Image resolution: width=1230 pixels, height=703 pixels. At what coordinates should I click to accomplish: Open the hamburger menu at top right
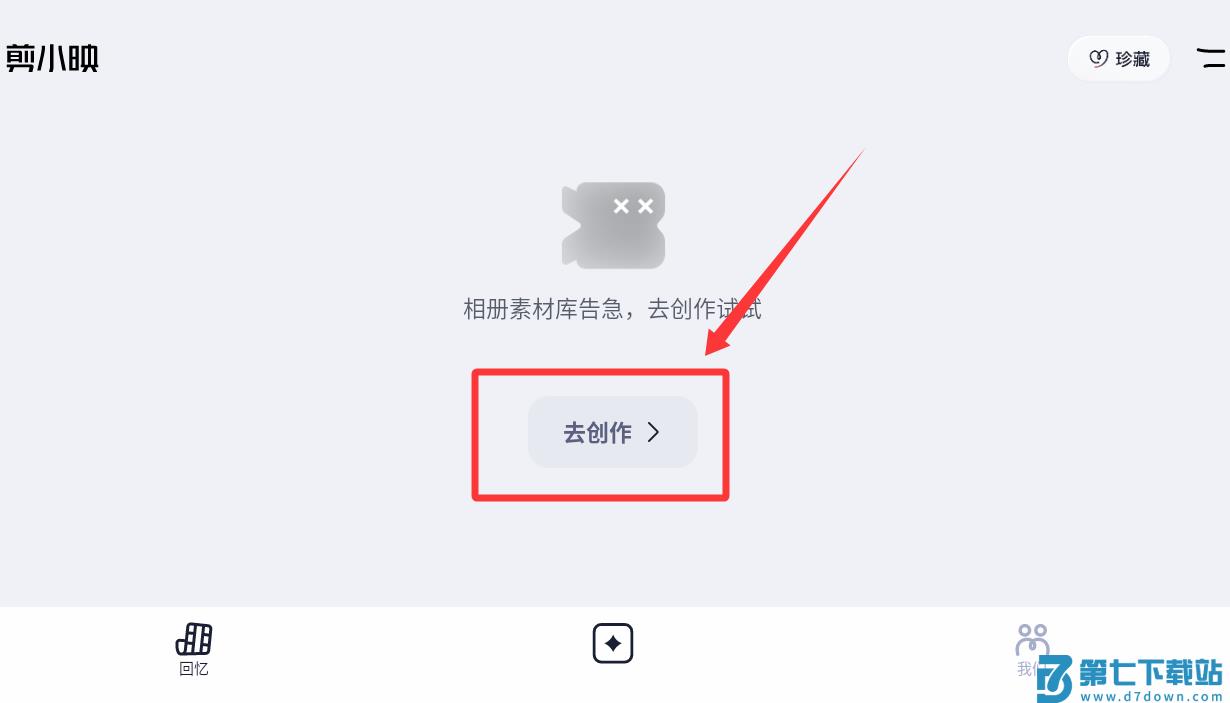(1213, 58)
